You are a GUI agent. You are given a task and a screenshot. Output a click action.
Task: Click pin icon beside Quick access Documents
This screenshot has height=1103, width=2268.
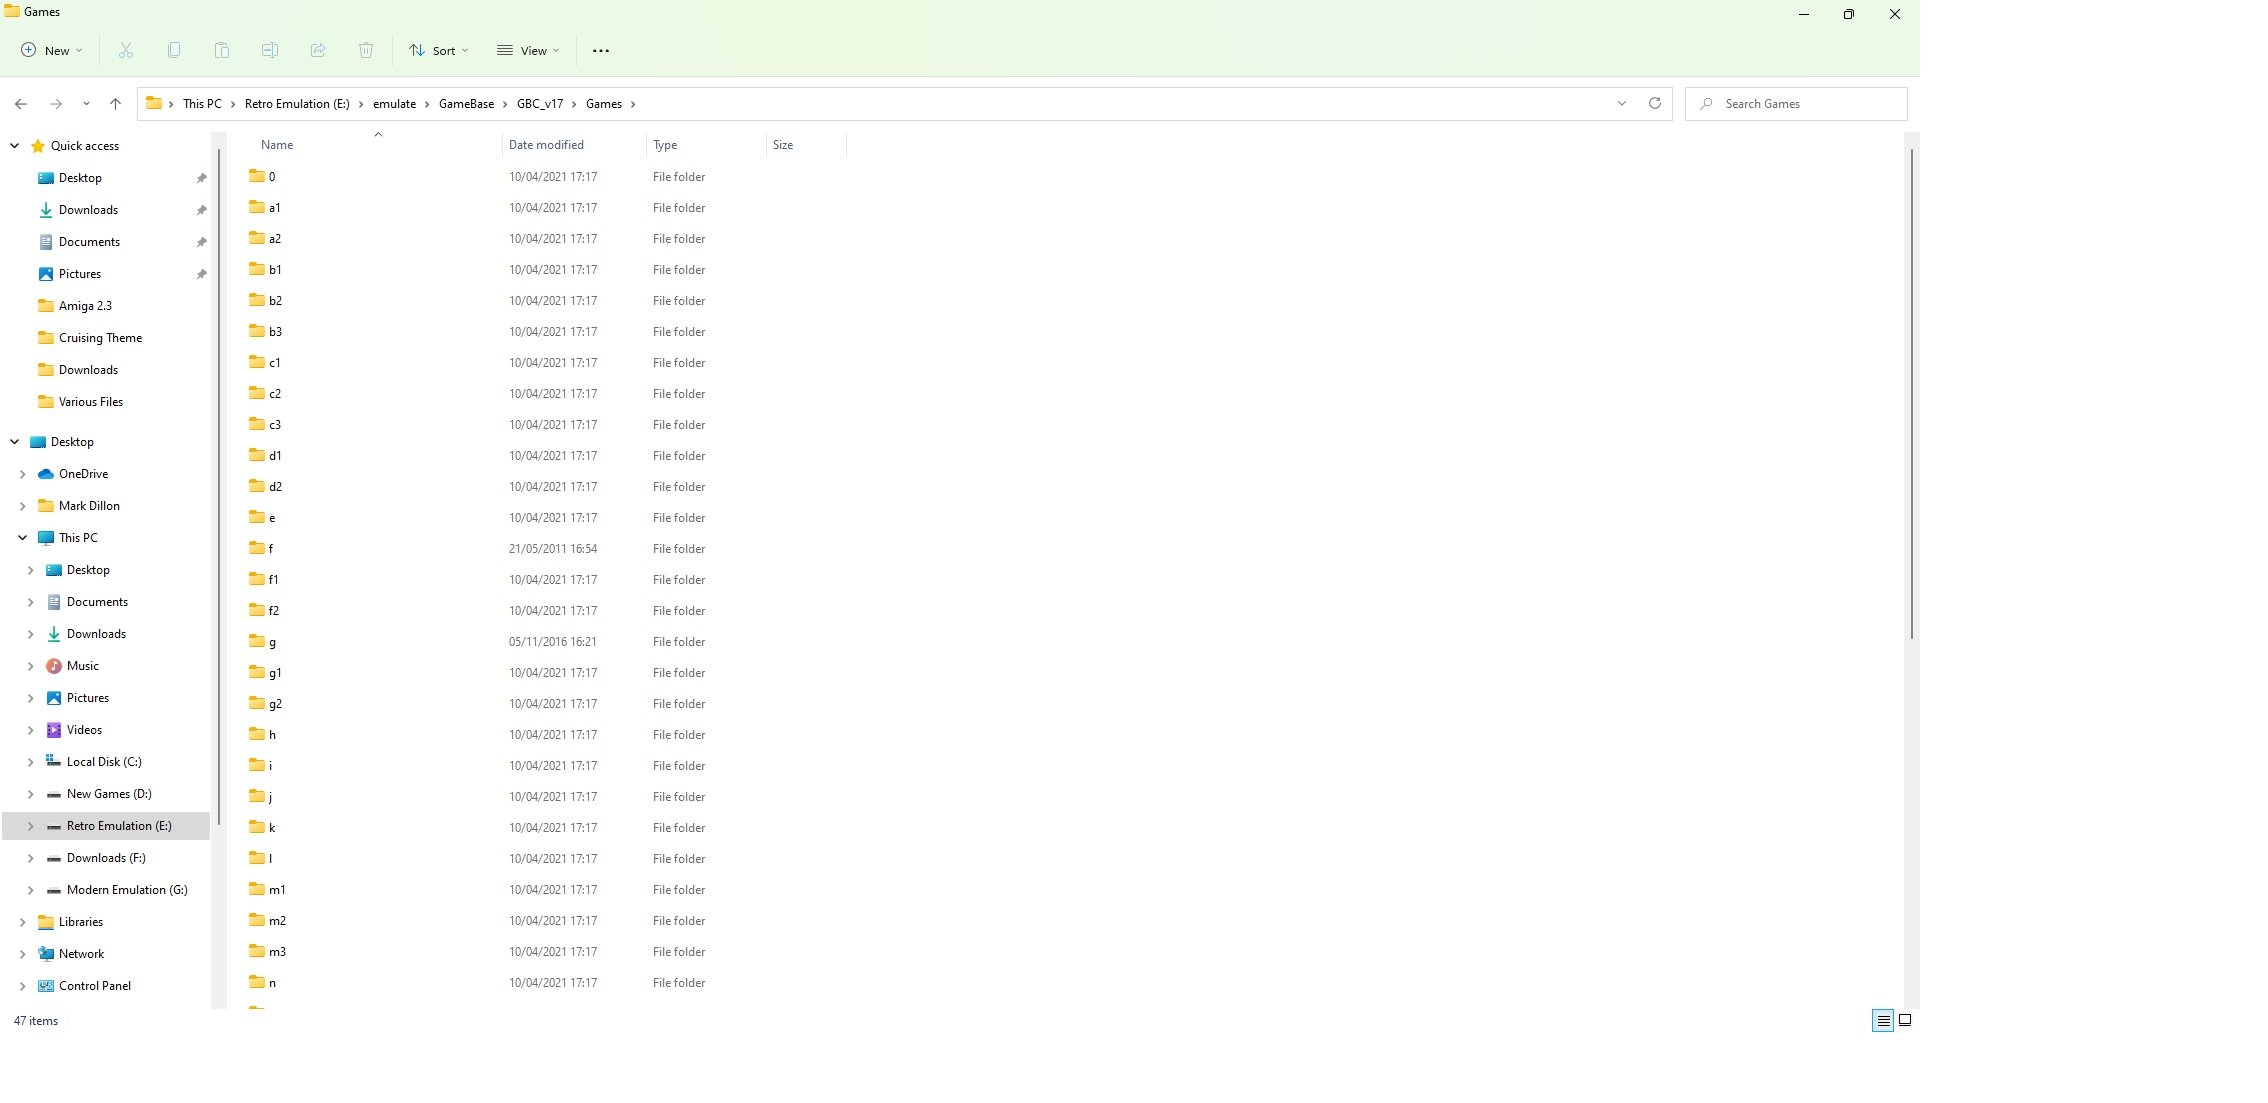point(201,242)
